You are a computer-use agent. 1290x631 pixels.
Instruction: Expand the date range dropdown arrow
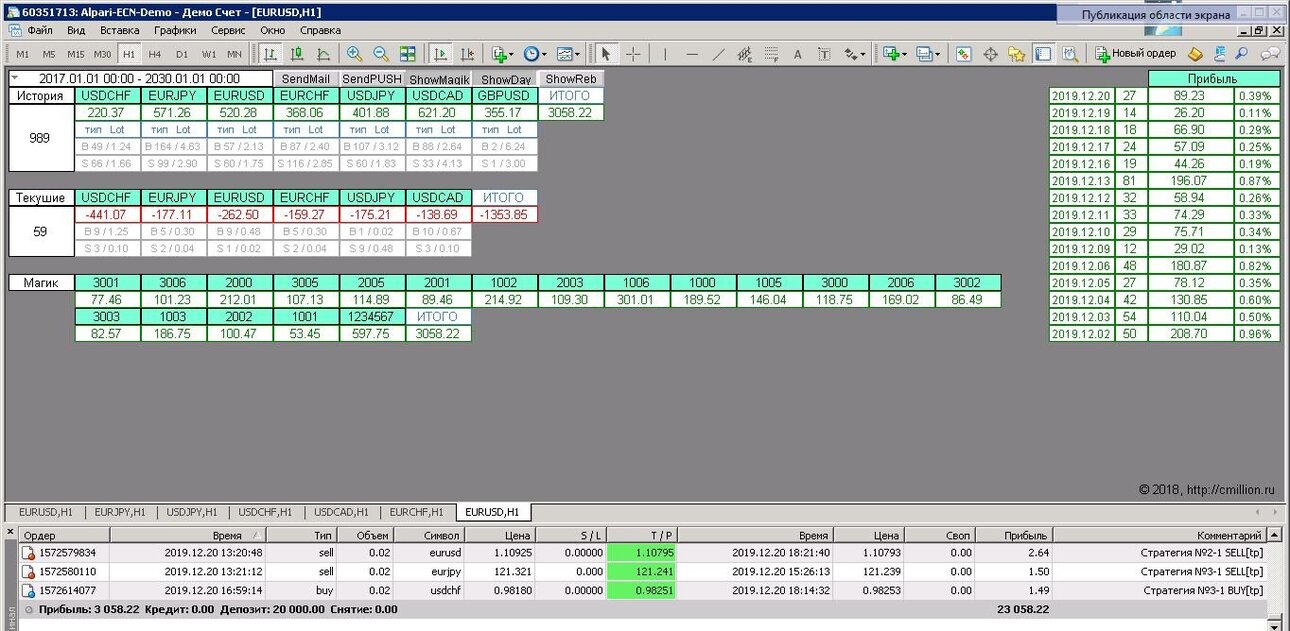pos(16,78)
